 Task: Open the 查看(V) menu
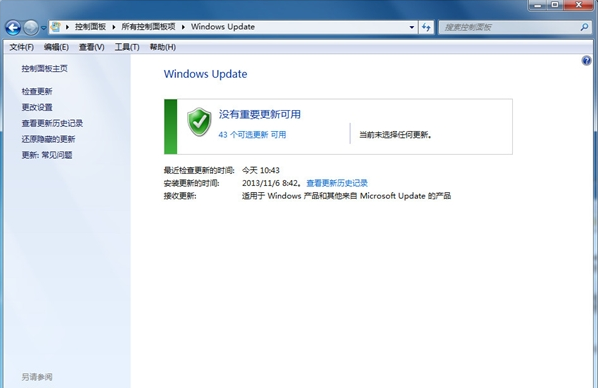pyautogui.click(x=91, y=47)
